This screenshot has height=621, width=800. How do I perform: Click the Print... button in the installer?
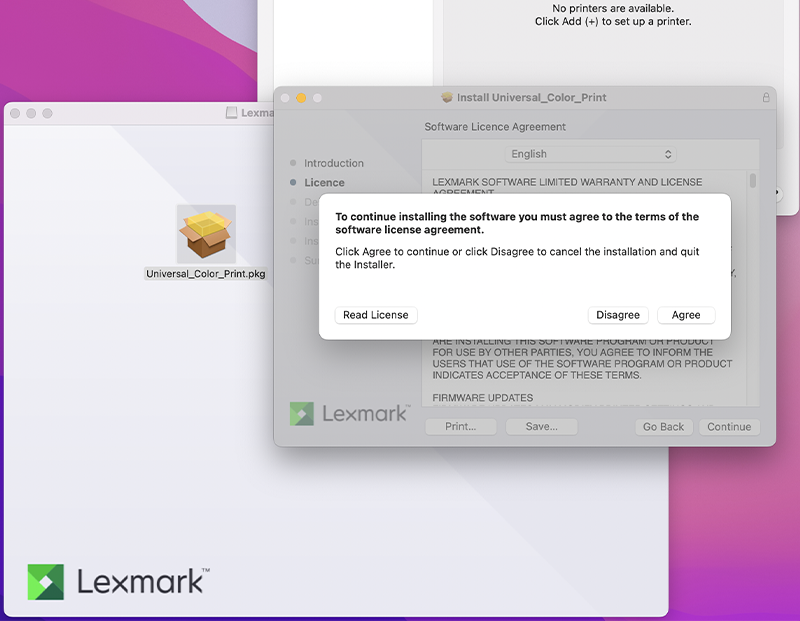[x=460, y=427]
